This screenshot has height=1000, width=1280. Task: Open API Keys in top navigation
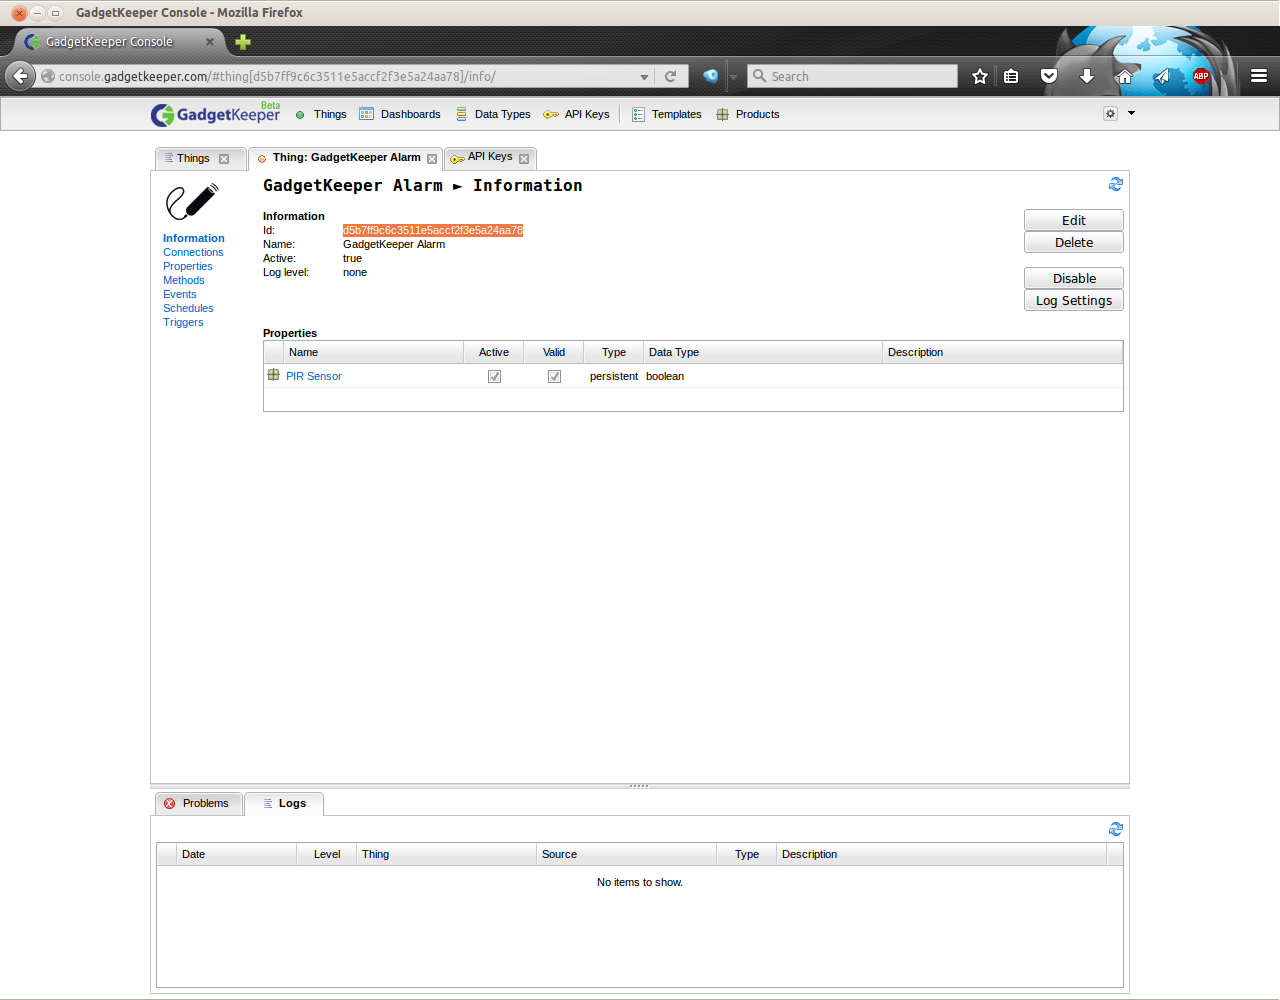pyautogui.click(x=576, y=114)
